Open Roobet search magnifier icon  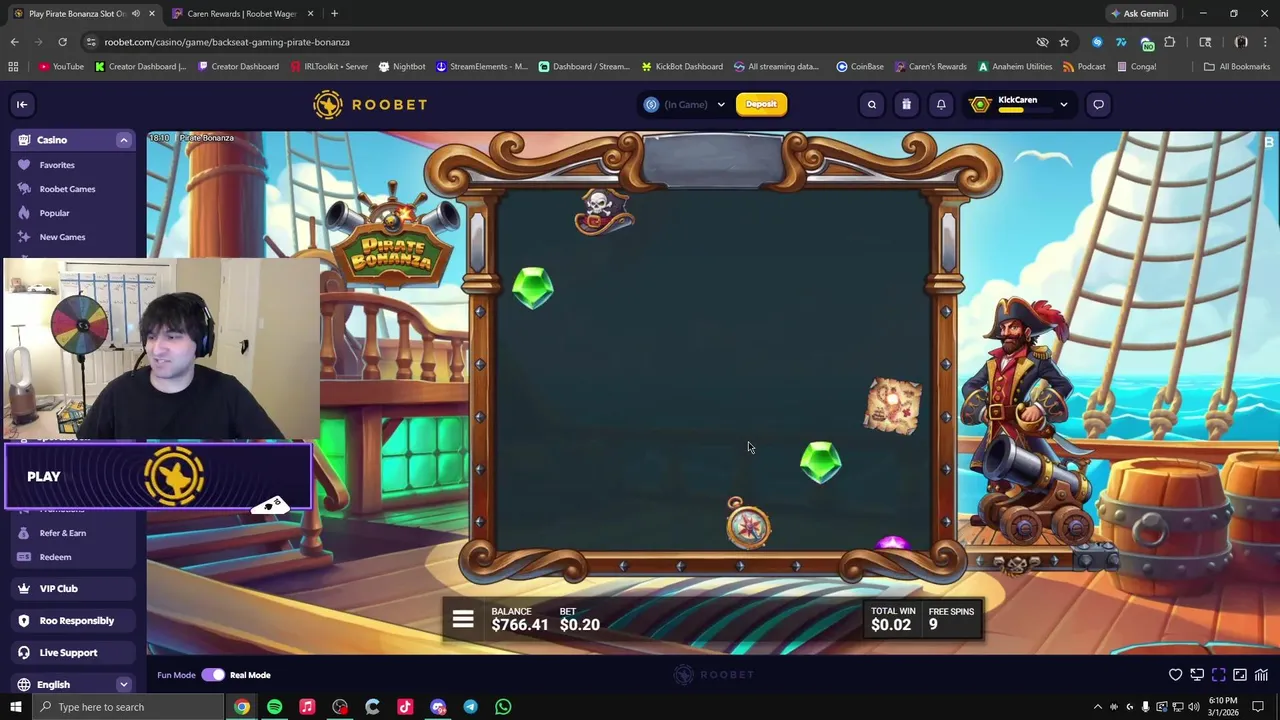[x=872, y=104]
